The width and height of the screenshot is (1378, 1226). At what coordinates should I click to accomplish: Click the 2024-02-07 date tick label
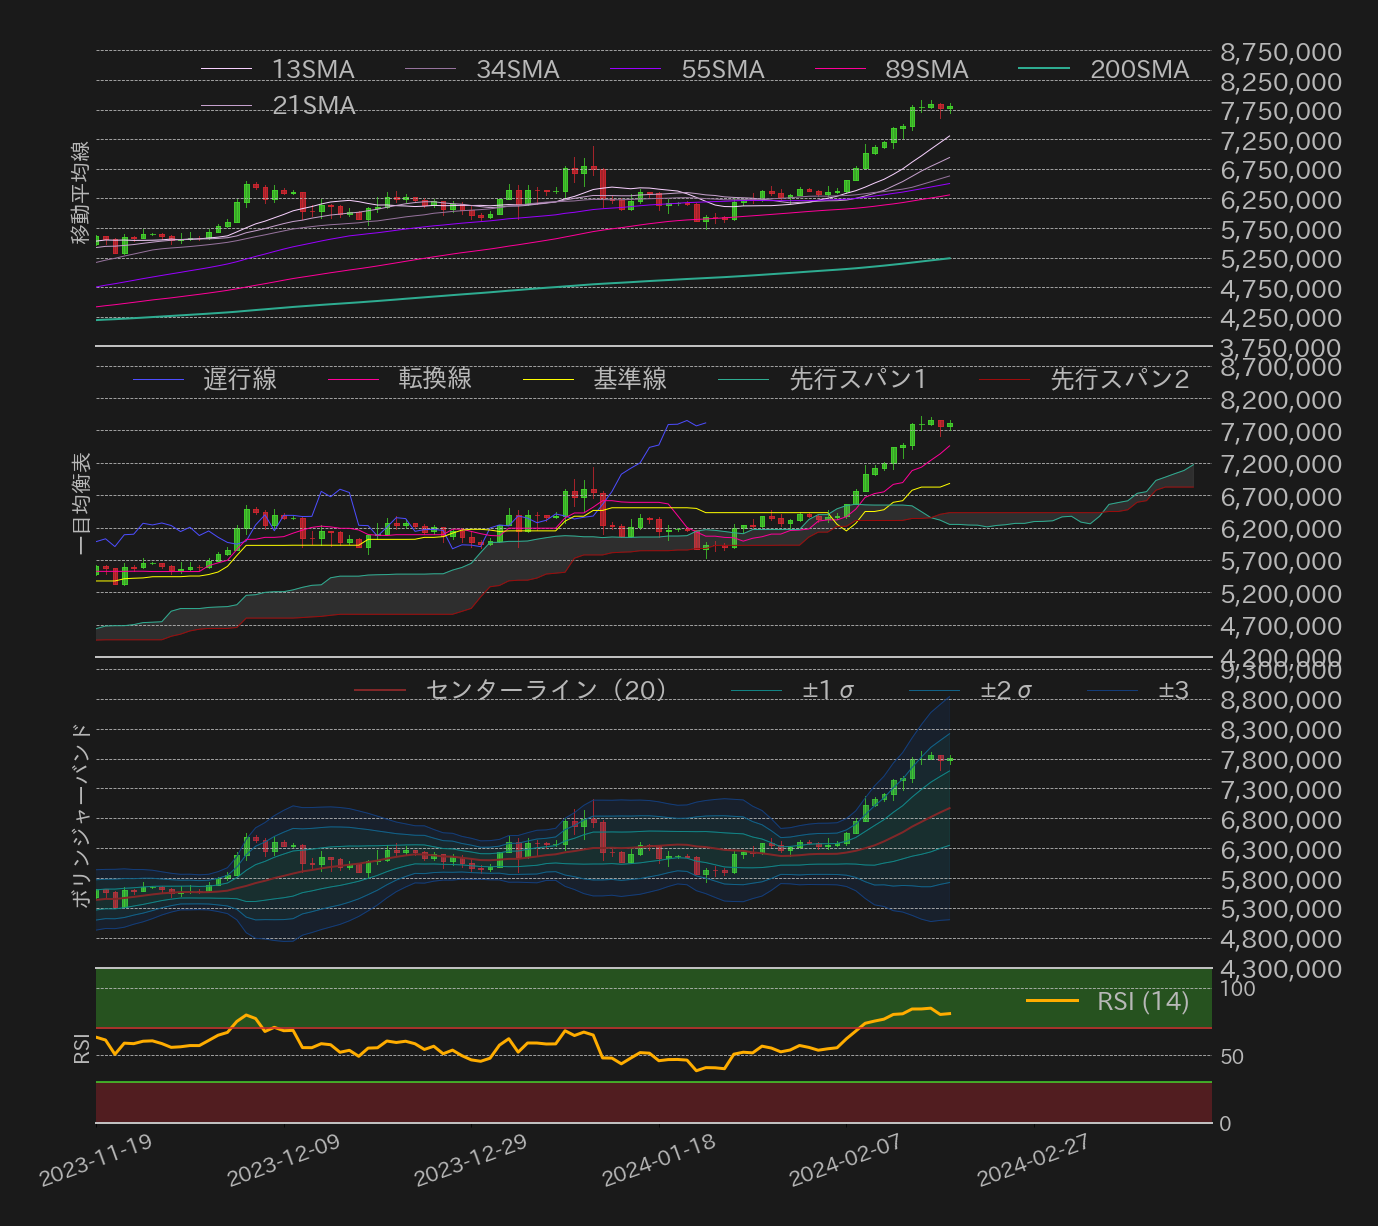[845, 1160]
